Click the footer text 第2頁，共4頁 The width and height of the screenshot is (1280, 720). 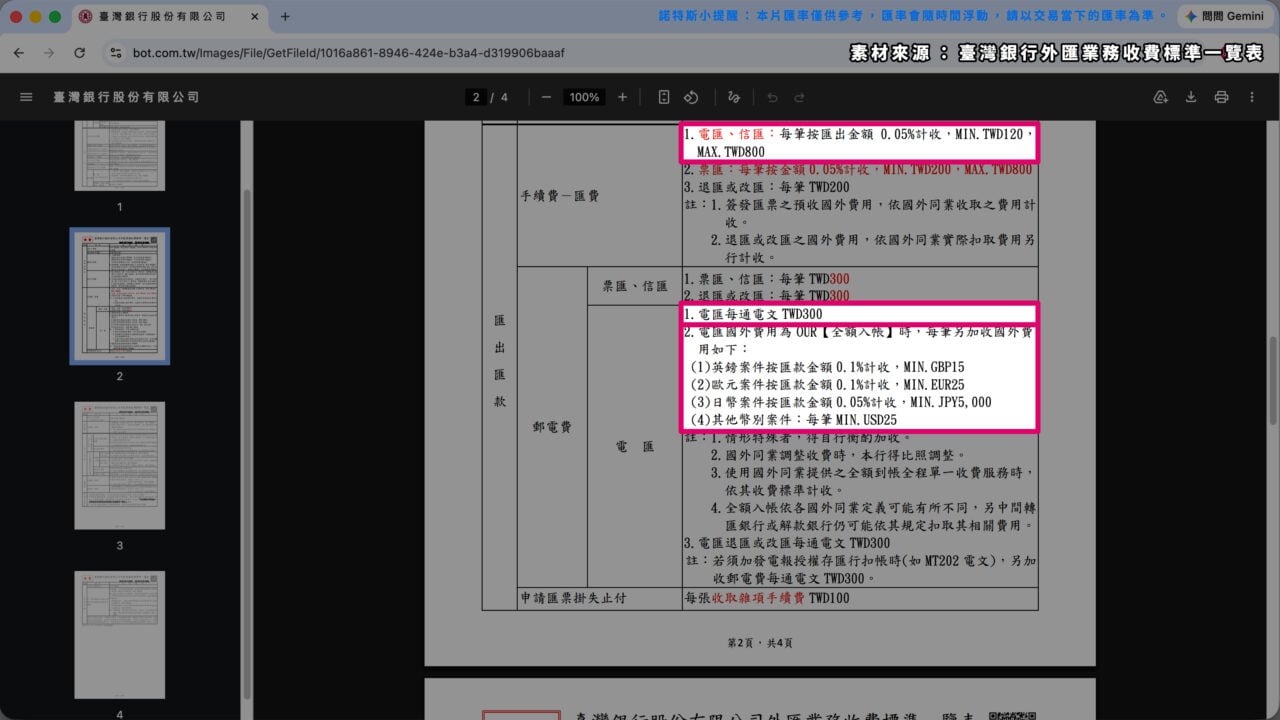(760, 642)
